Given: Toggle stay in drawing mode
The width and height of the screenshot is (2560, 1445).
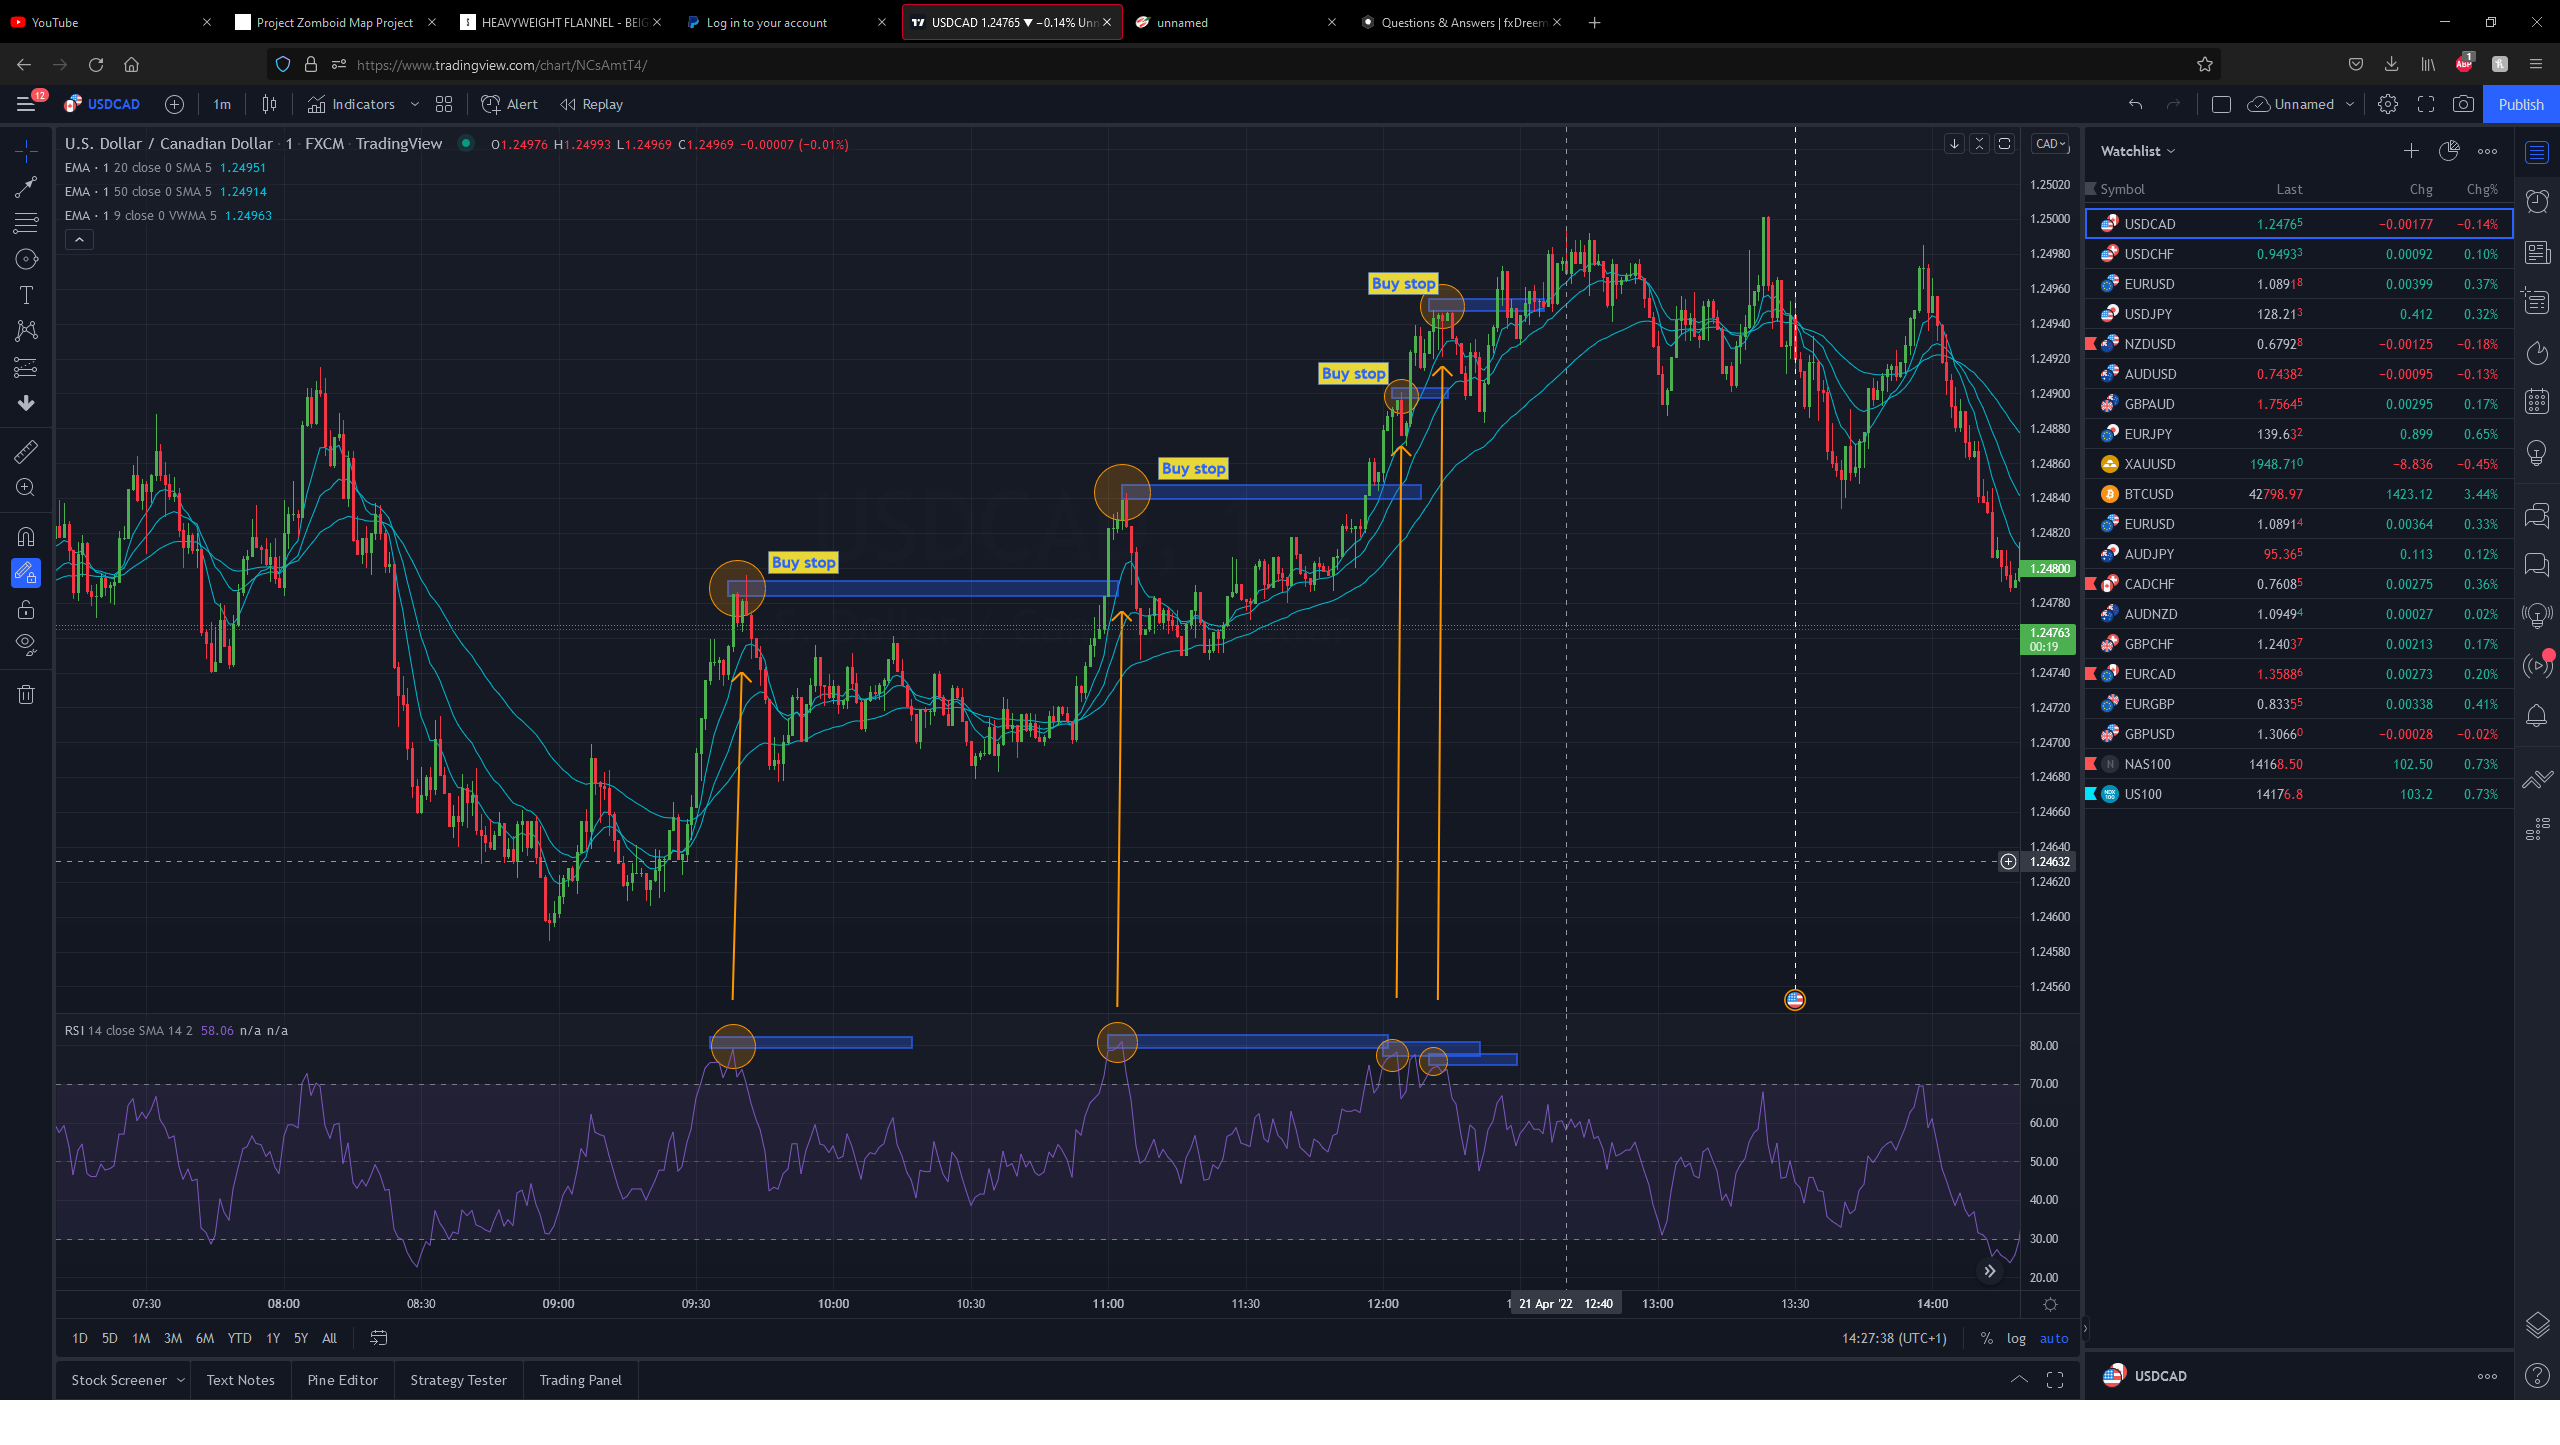Looking at the screenshot, I should point(26,573).
